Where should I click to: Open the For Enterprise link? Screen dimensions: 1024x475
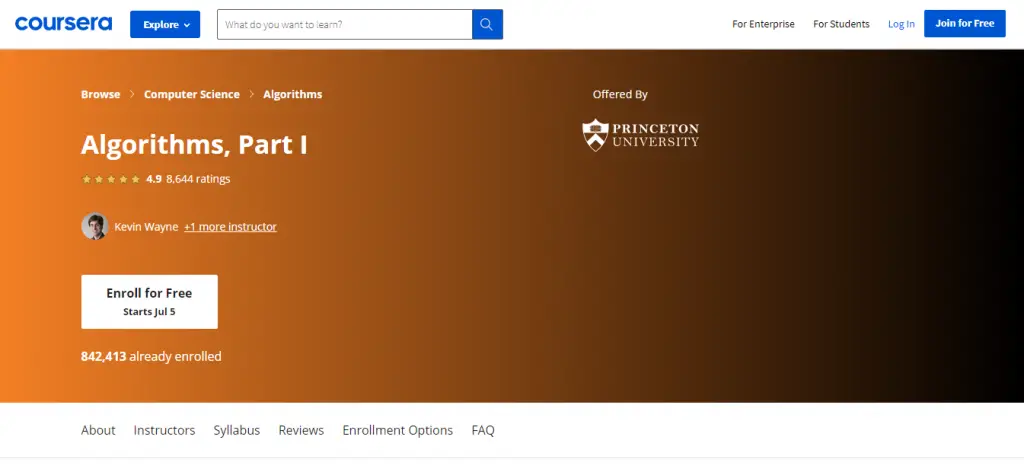point(763,24)
